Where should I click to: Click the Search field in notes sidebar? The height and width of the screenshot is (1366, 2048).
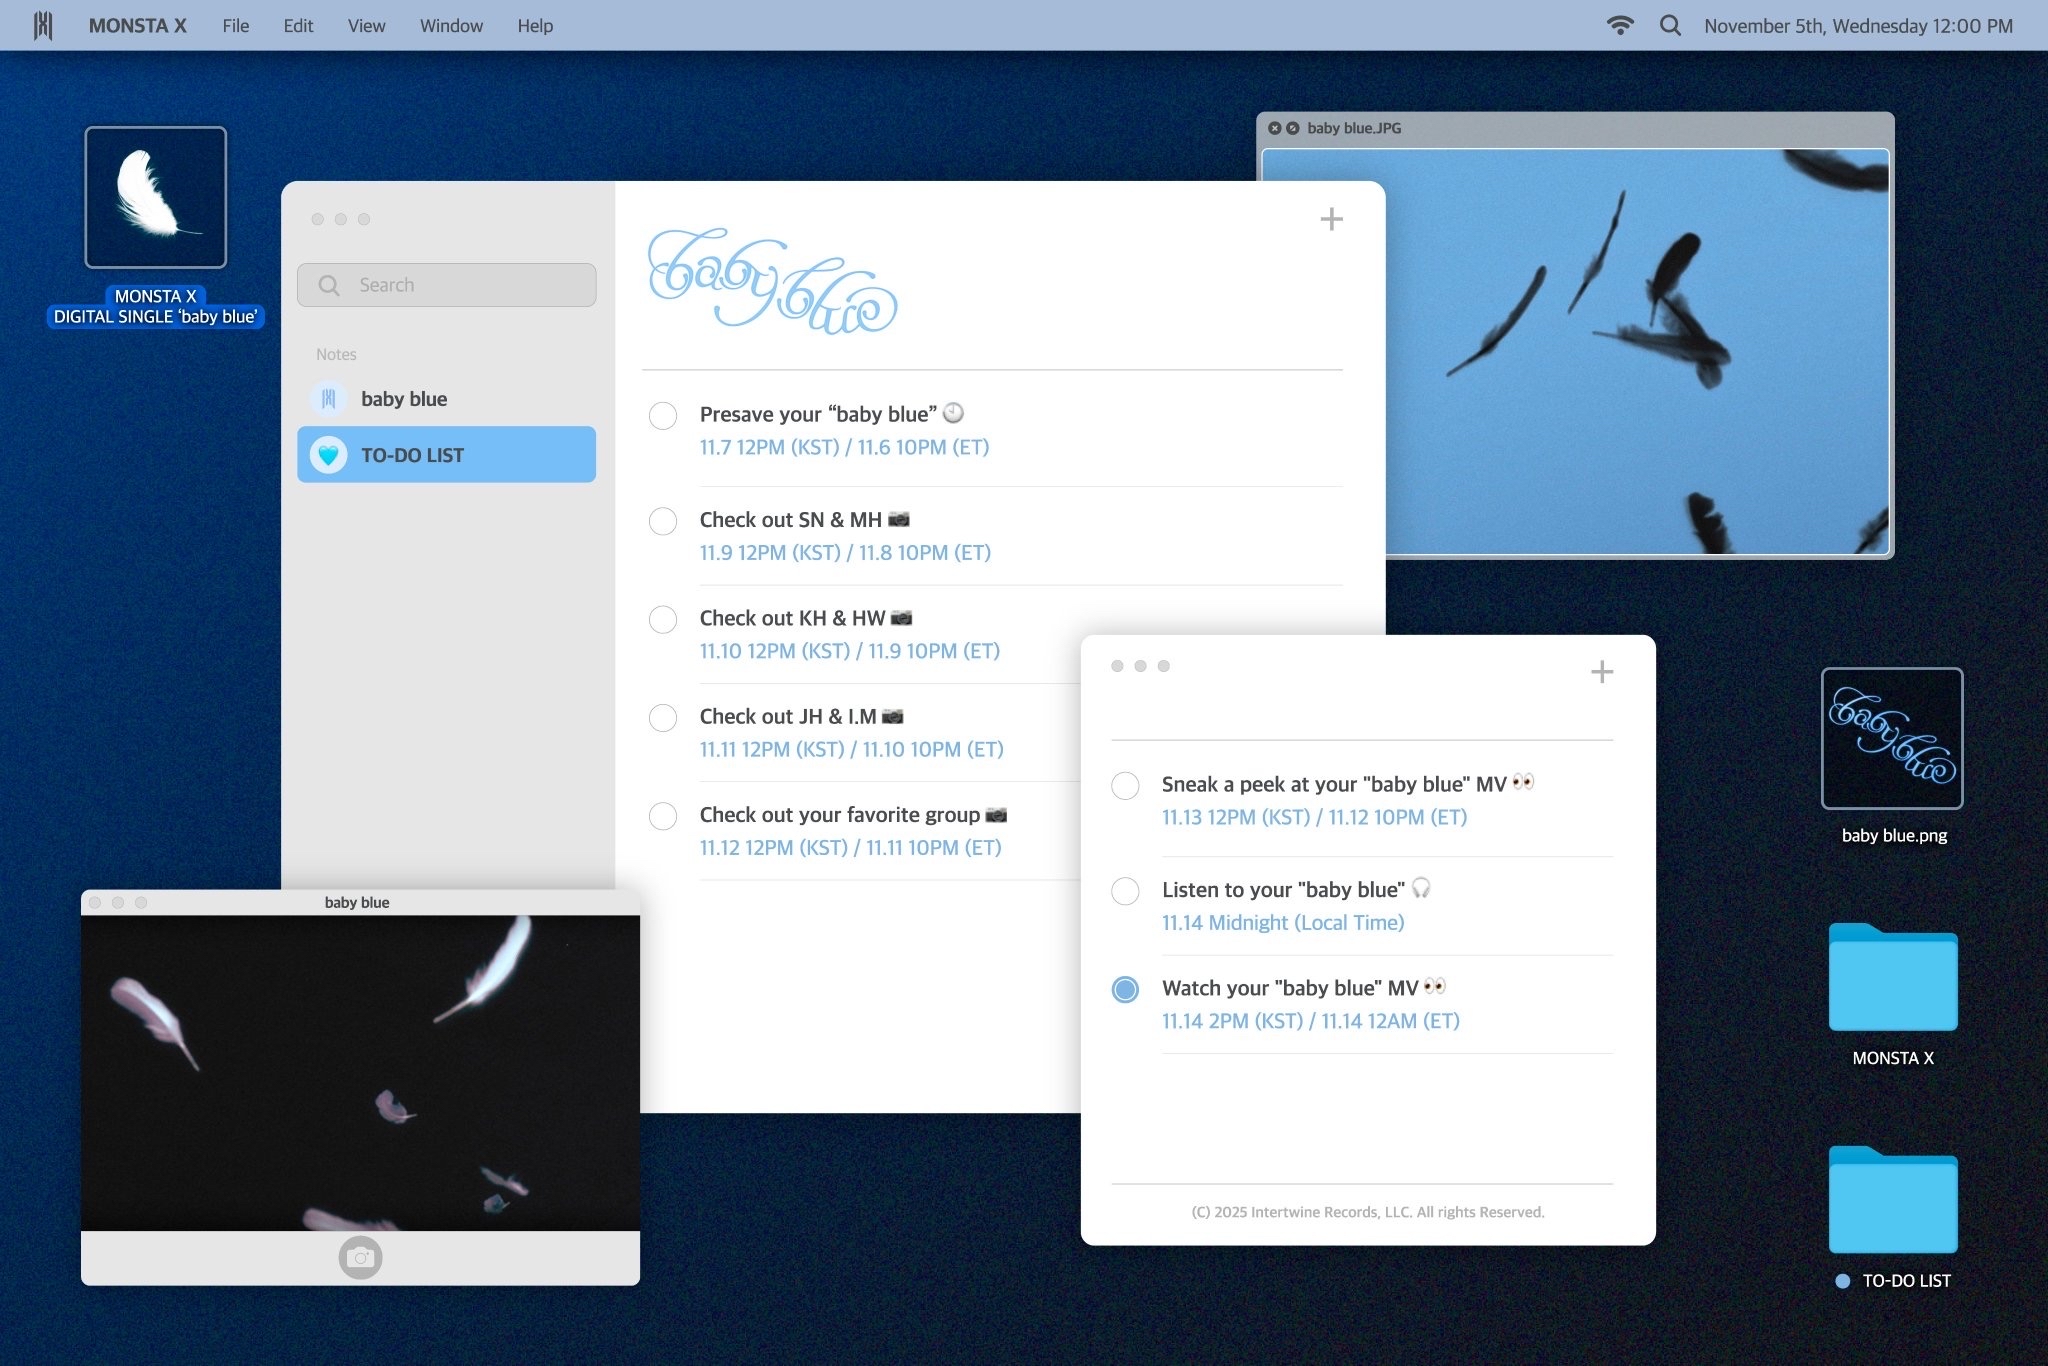coord(446,285)
